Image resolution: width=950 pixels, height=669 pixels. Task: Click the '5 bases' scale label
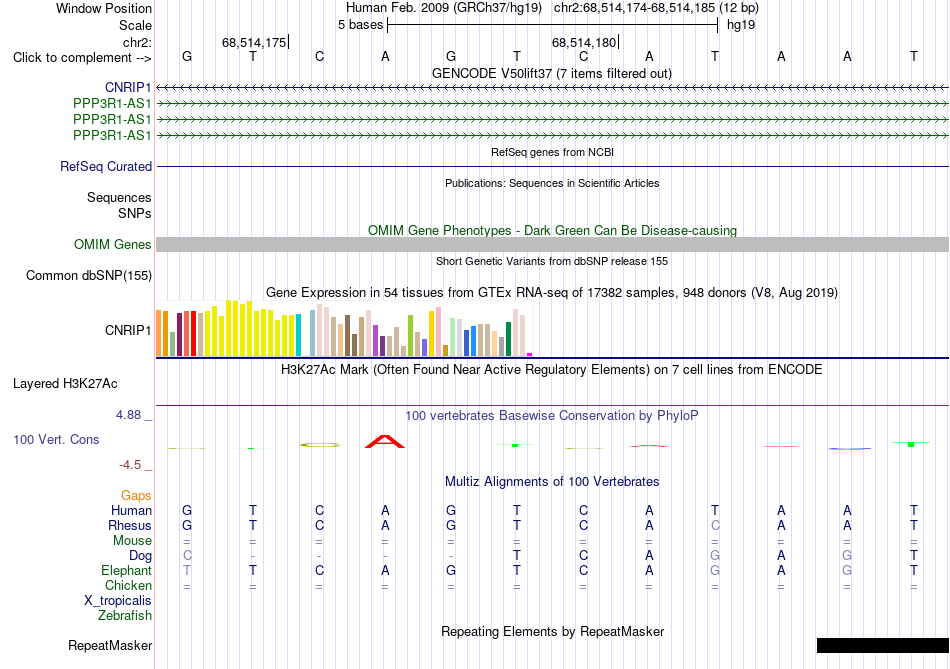(360, 25)
